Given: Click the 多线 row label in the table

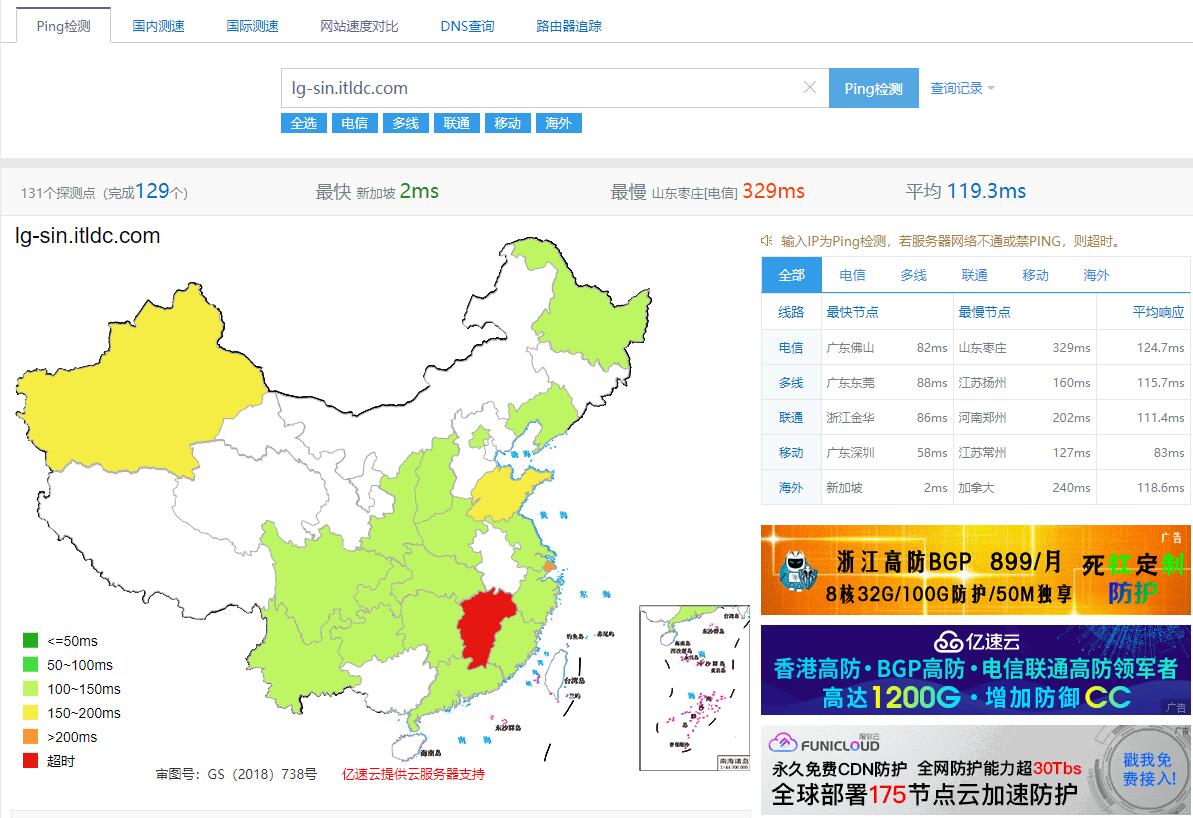Looking at the screenshot, I should point(791,383).
